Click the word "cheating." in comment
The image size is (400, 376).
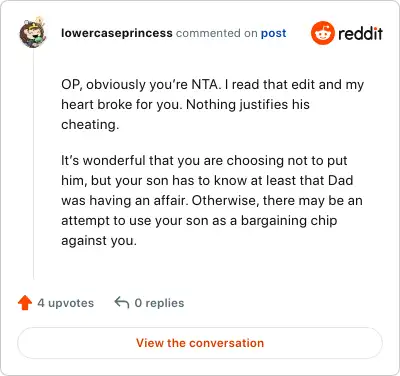90,125
